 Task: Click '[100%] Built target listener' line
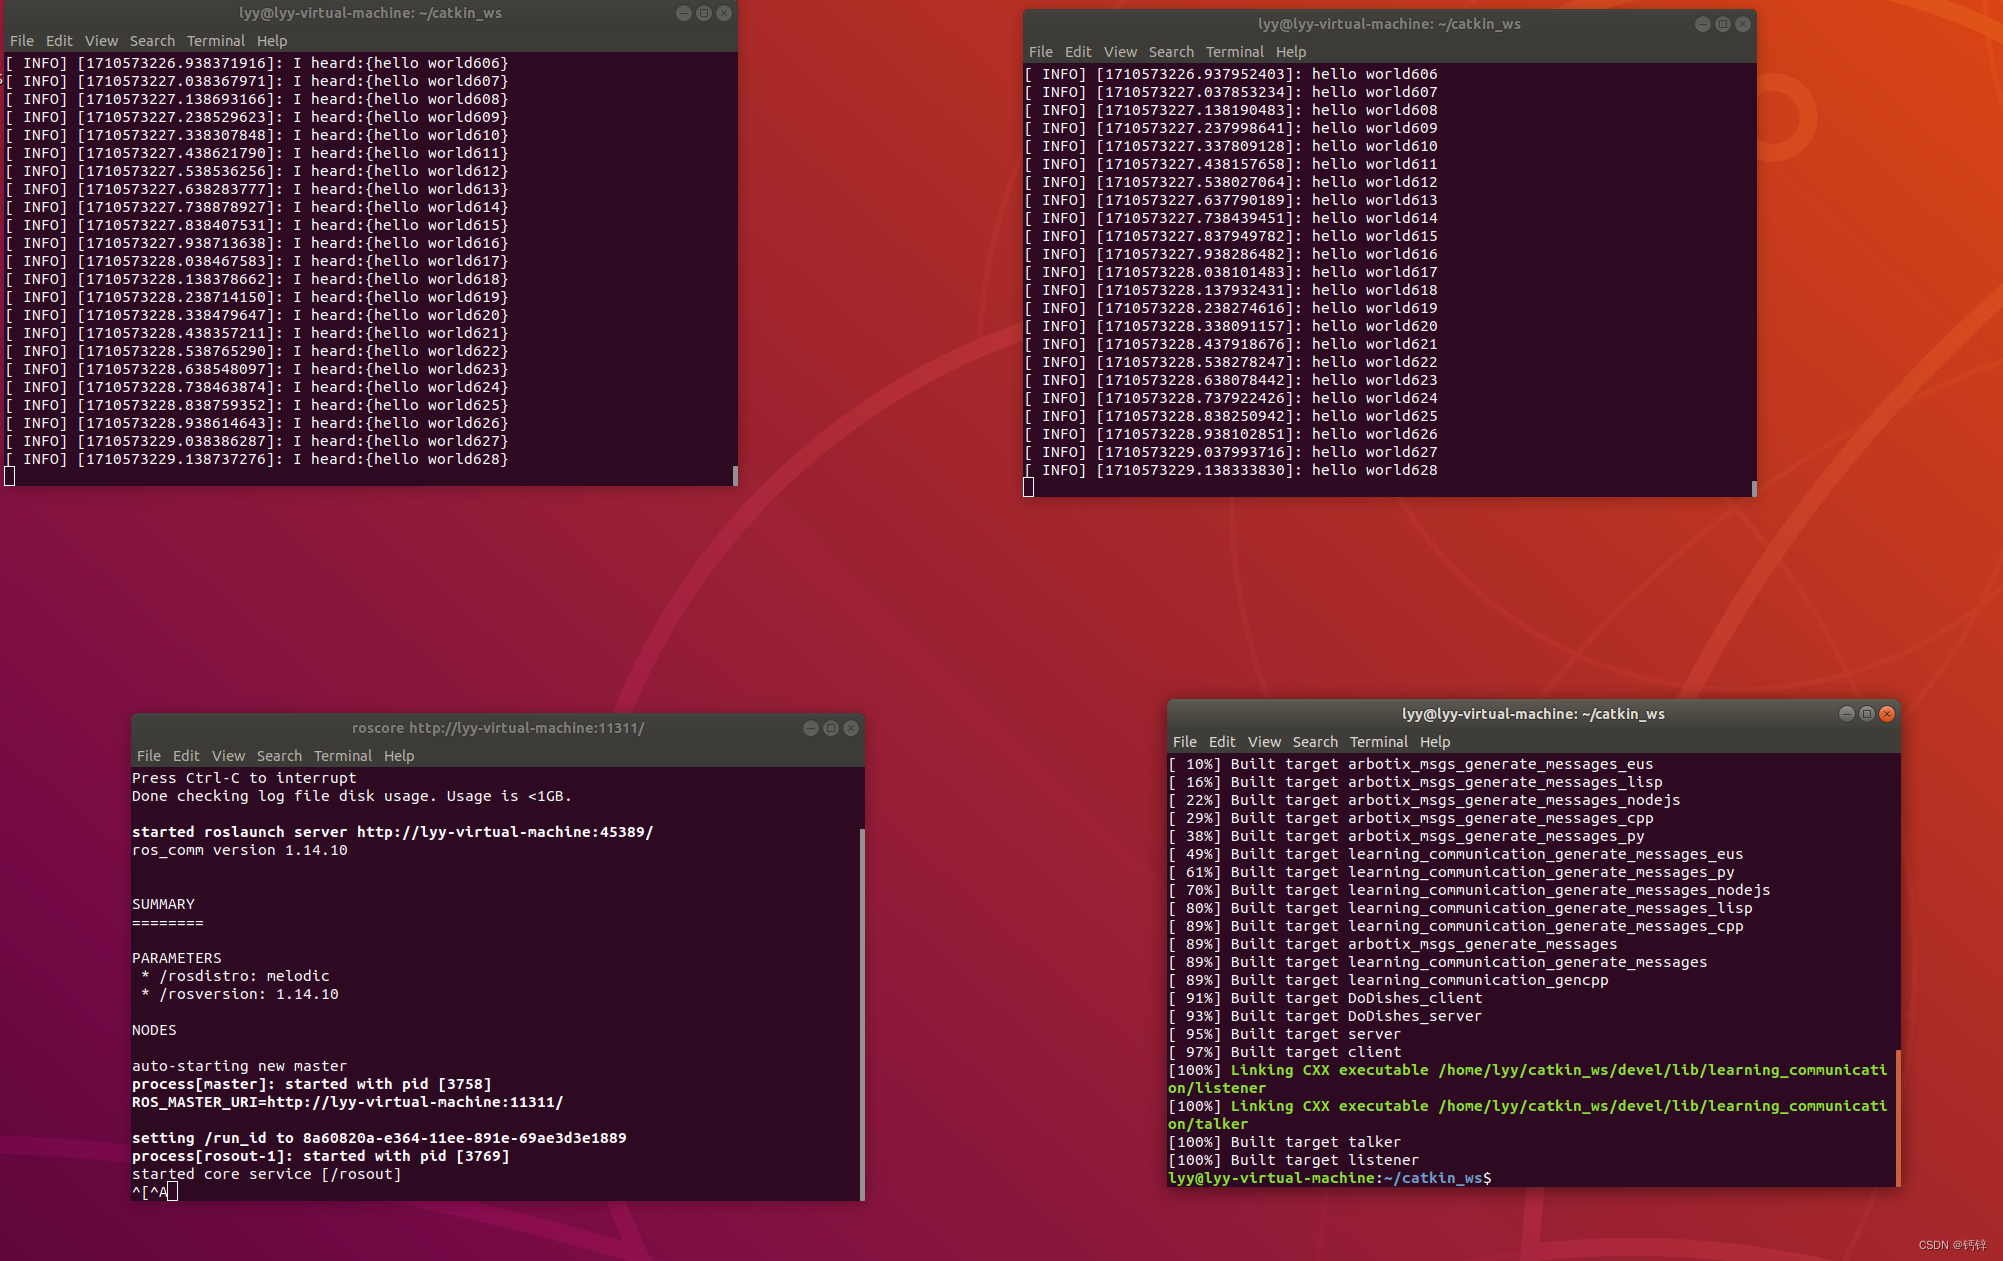coord(1294,1160)
